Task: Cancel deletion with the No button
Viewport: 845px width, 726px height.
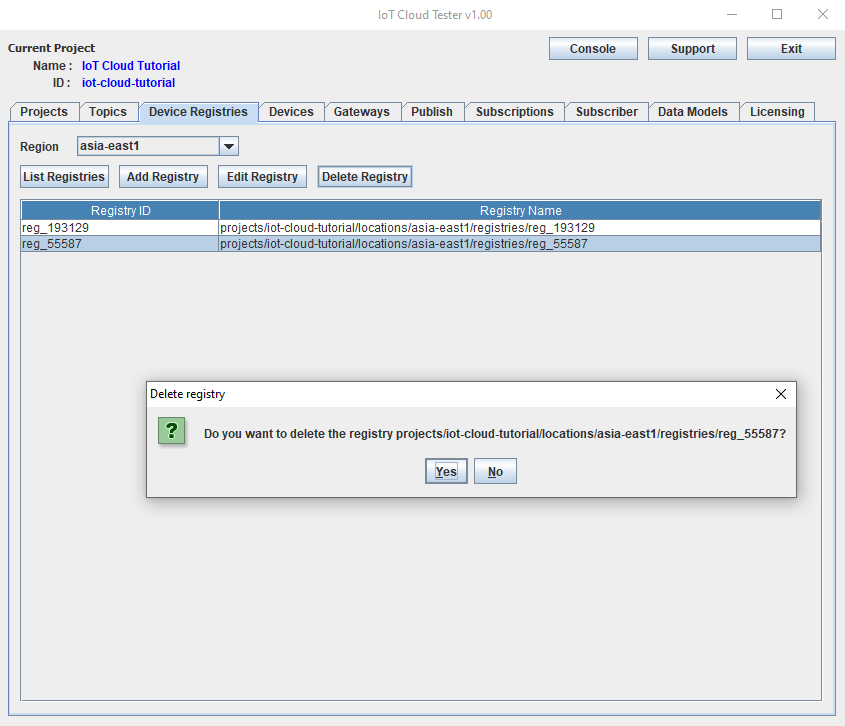Action: pyautogui.click(x=495, y=471)
